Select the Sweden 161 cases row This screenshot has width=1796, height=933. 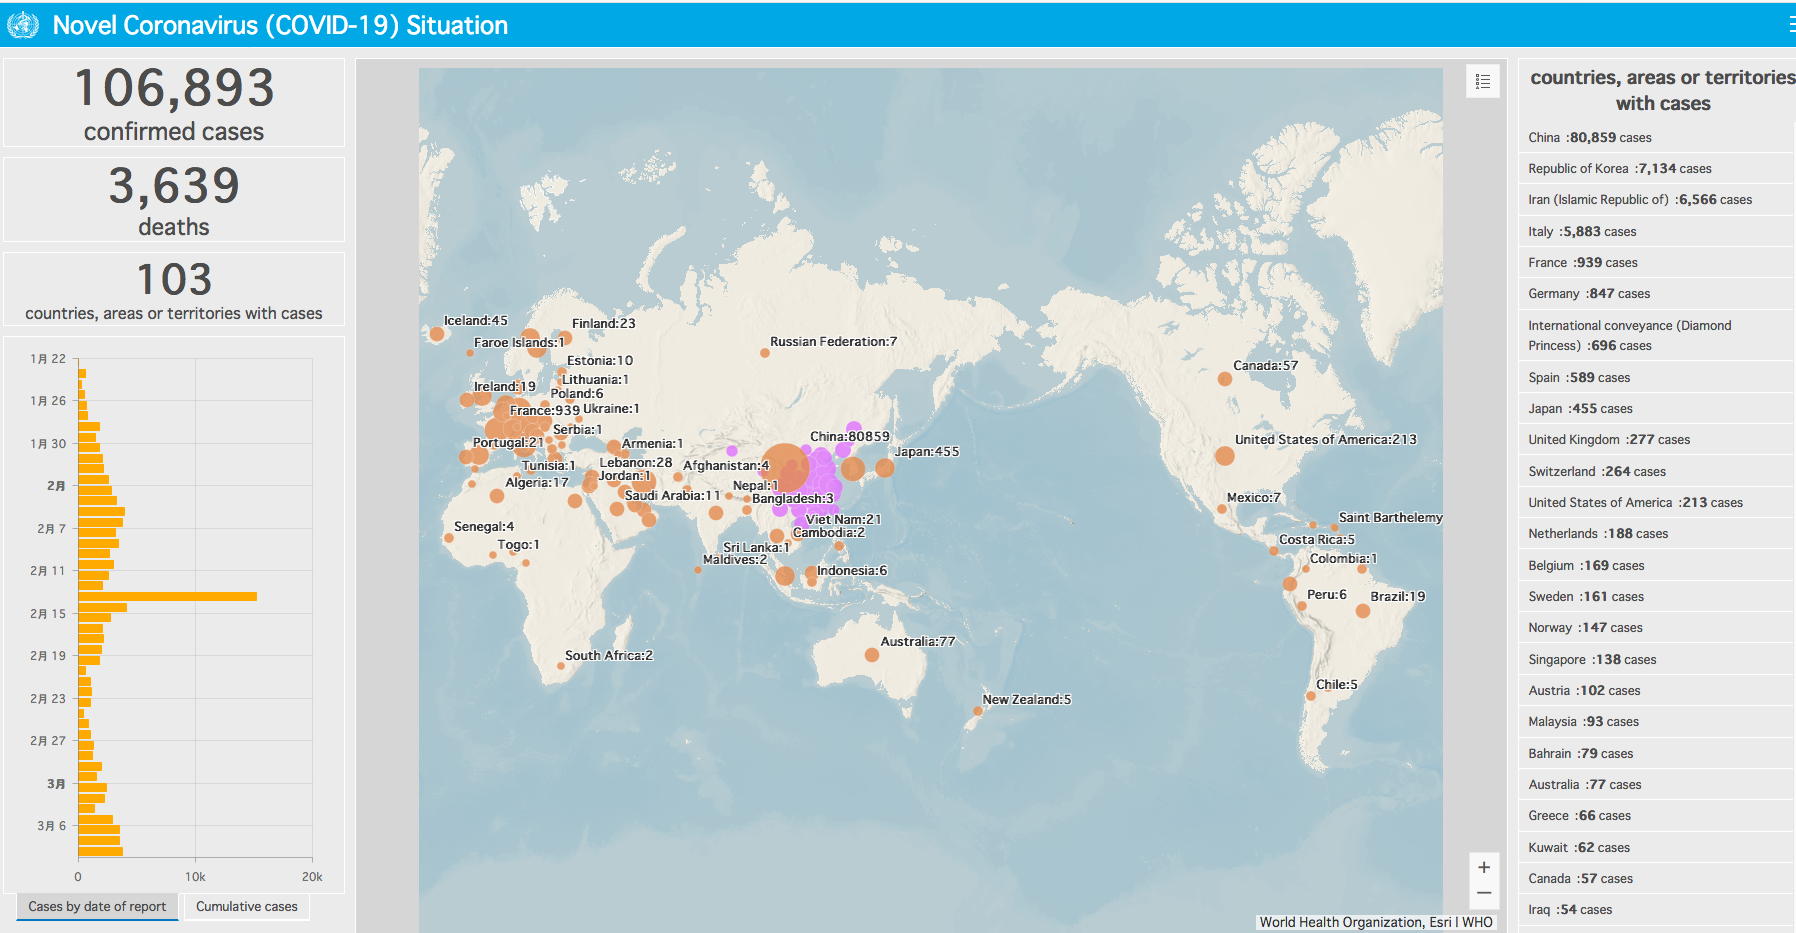click(x=1656, y=597)
